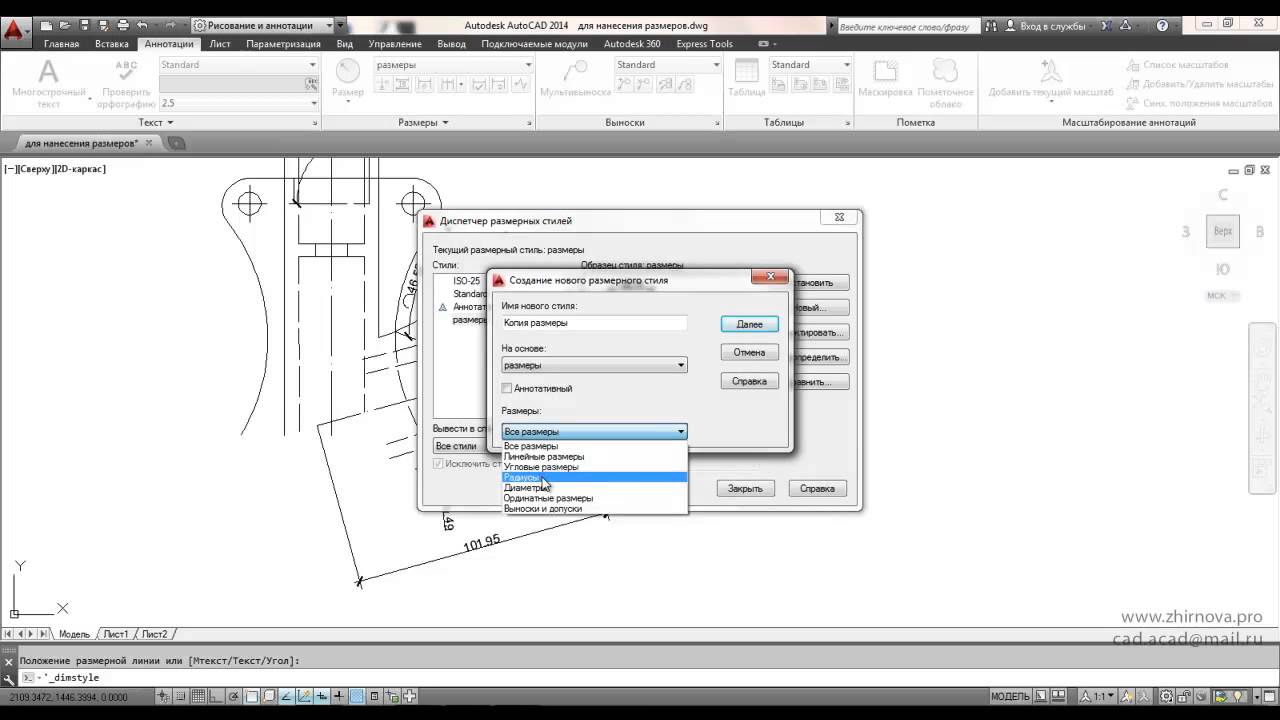Toggle Ortho mode in status bar
Viewport: 1280px width, 720px height.
pos(216,697)
